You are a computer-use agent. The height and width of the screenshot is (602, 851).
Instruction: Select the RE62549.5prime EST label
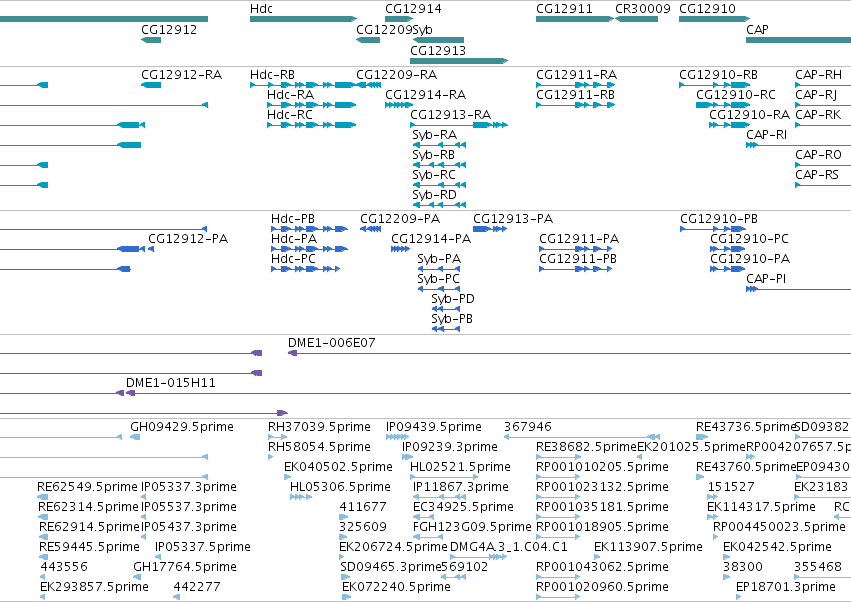click(87, 487)
